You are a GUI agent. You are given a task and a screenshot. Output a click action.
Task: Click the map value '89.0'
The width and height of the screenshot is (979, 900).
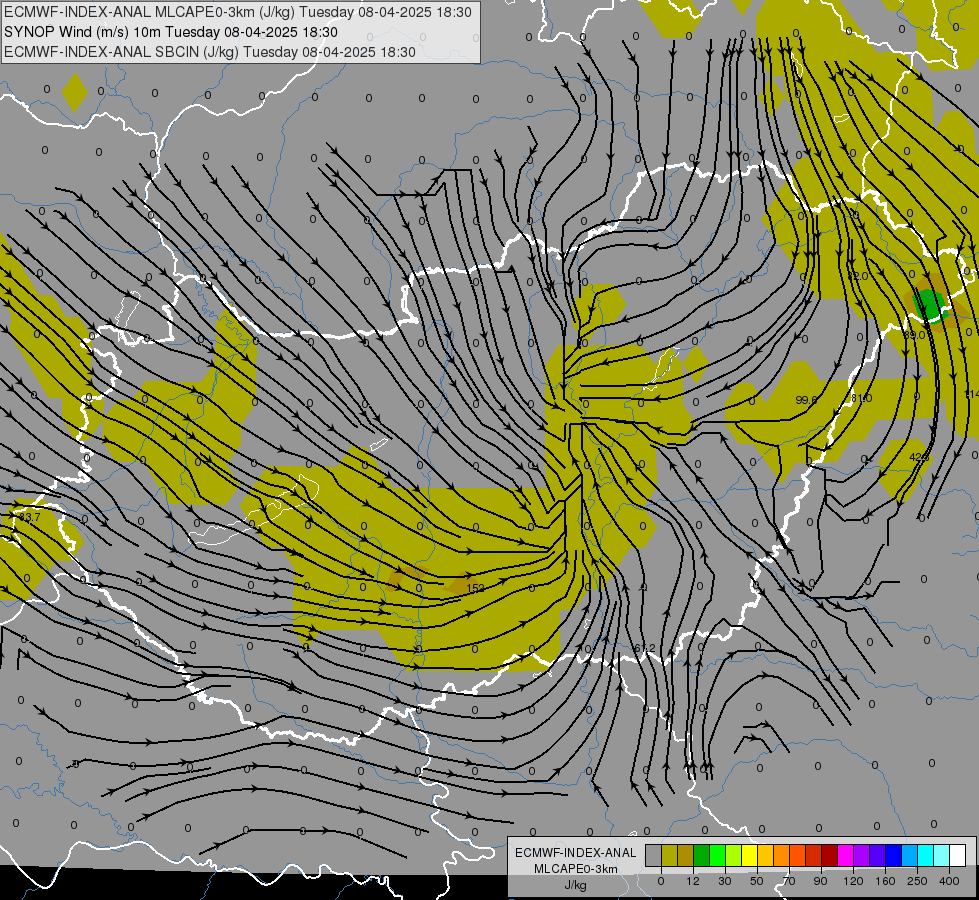click(915, 335)
